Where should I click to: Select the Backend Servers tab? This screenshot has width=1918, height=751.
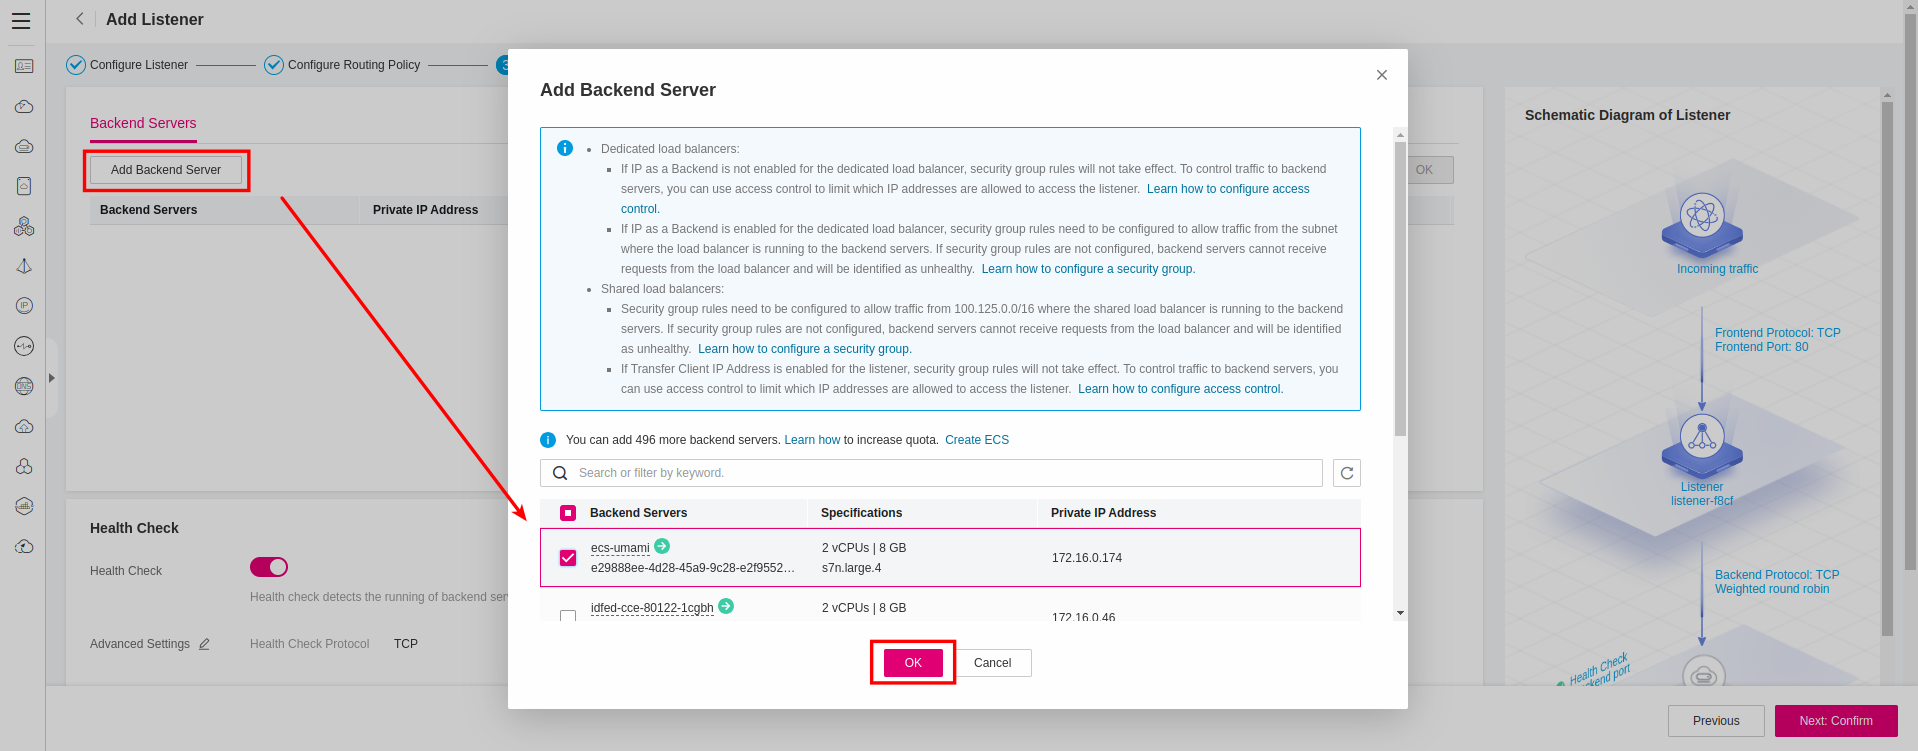143,123
